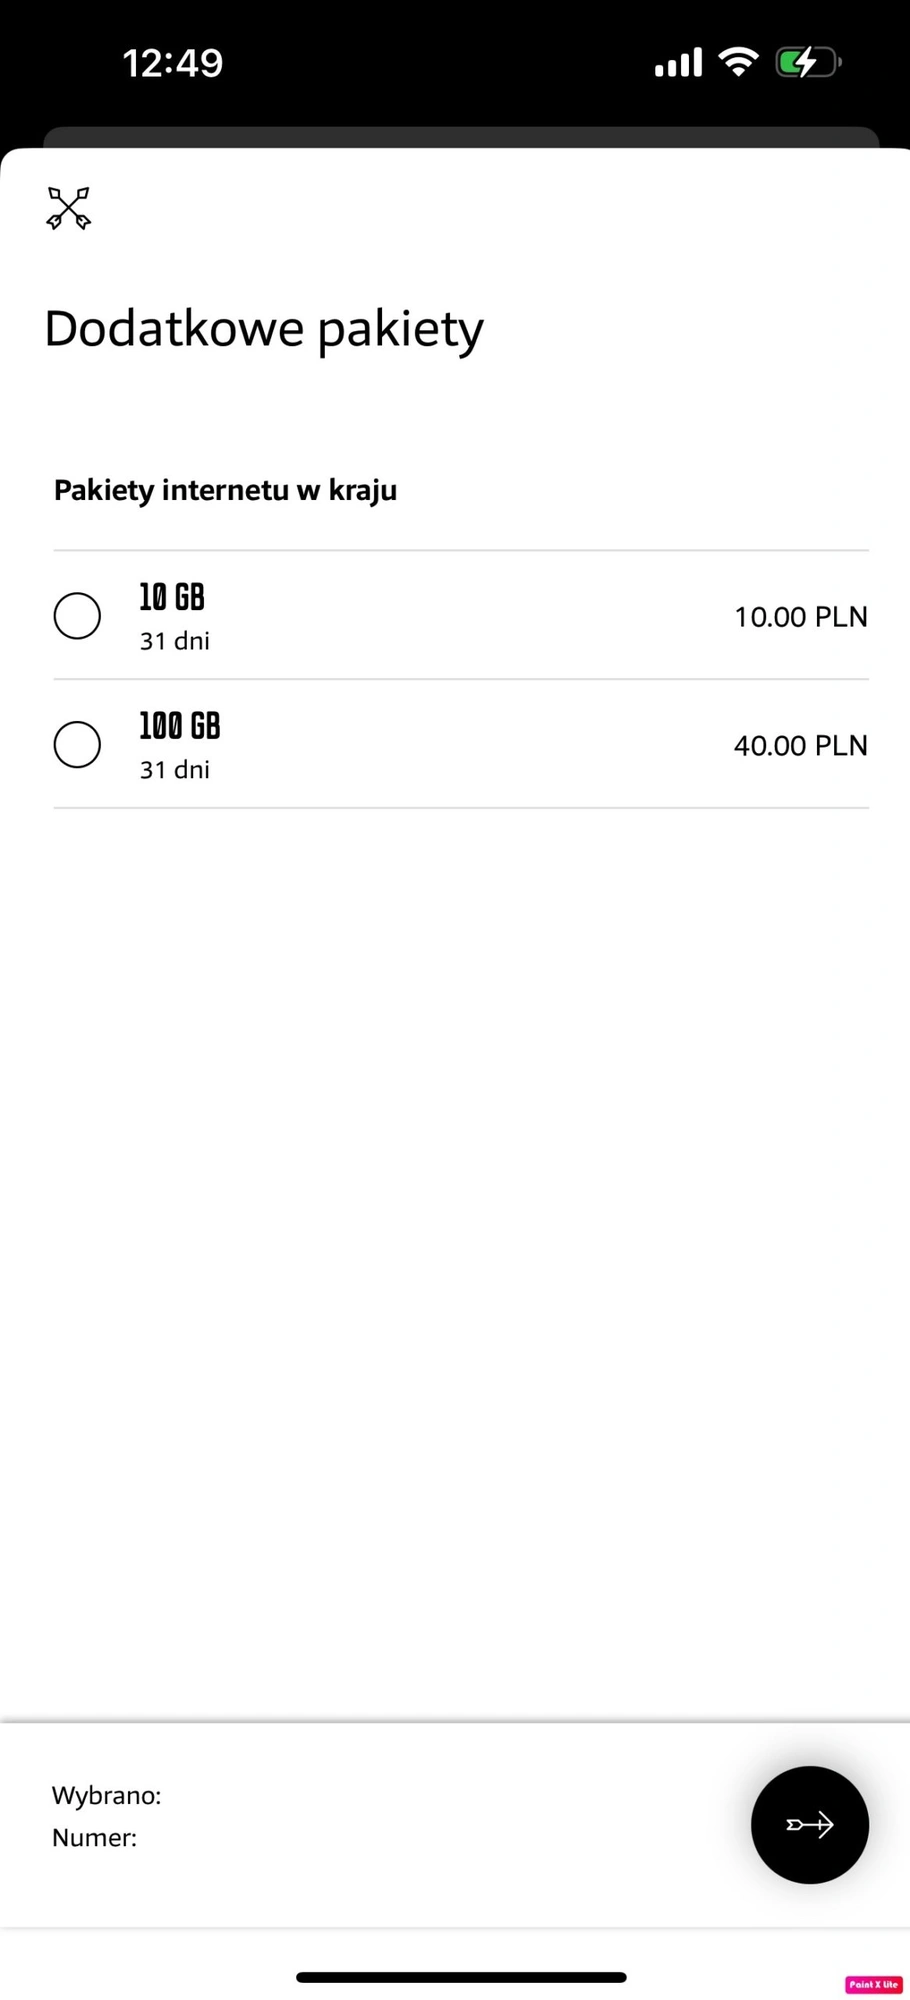Tap the 10 GB package title
This screenshot has height=2000, width=910.
(x=172, y=598)
